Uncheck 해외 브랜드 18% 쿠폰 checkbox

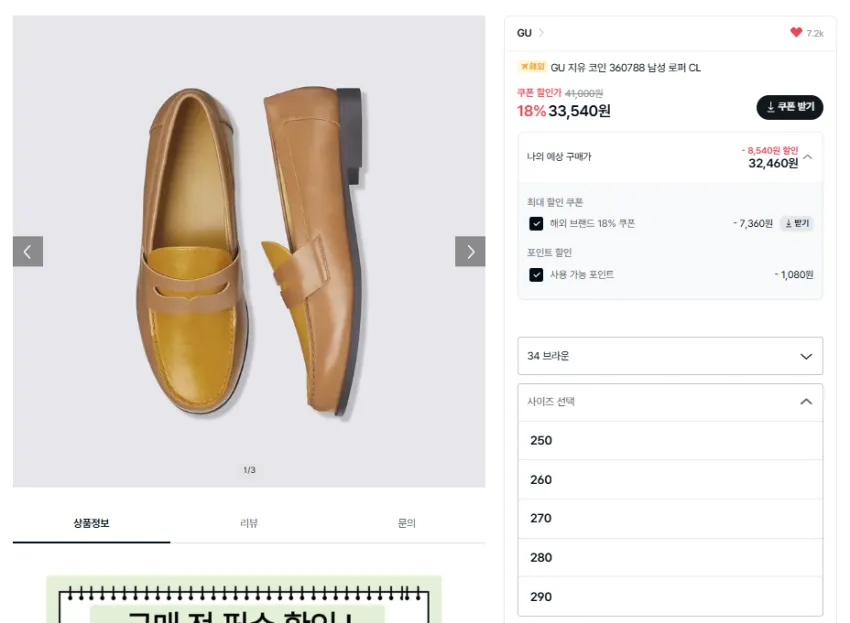click(x=536, y=223)
